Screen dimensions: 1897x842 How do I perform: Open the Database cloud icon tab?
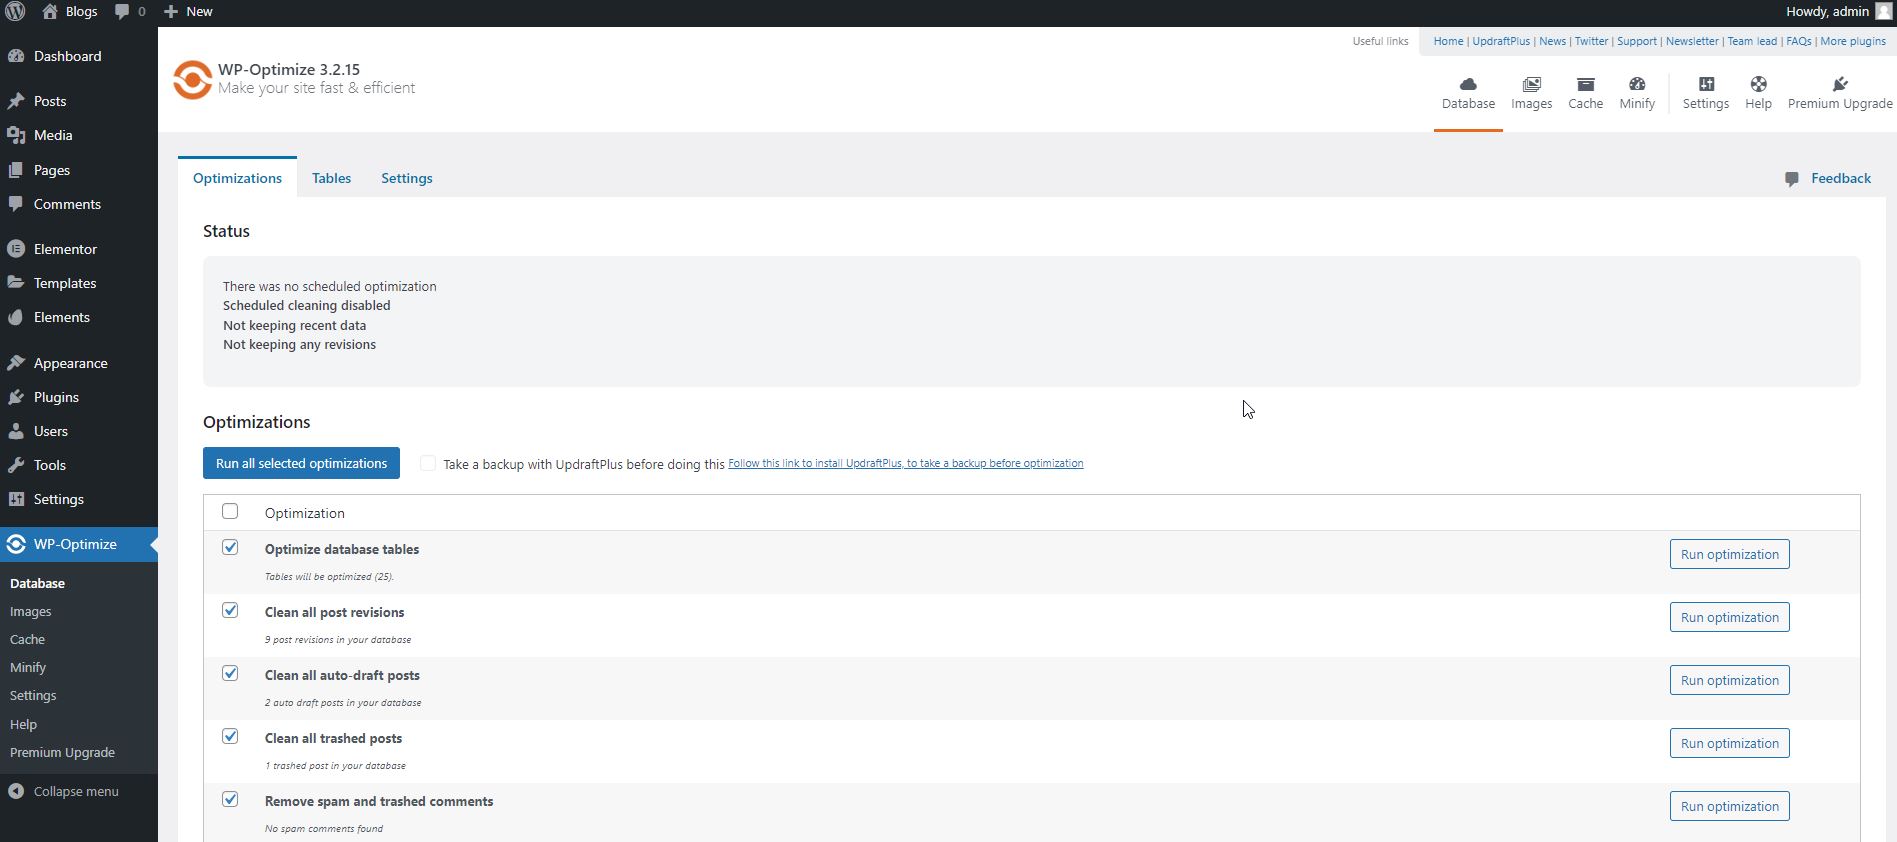click(x=1468, y=84)
